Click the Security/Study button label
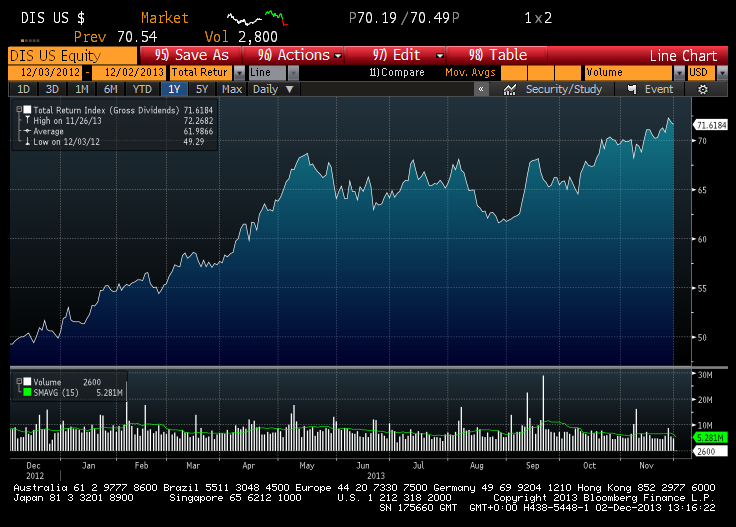 point(564,89)
